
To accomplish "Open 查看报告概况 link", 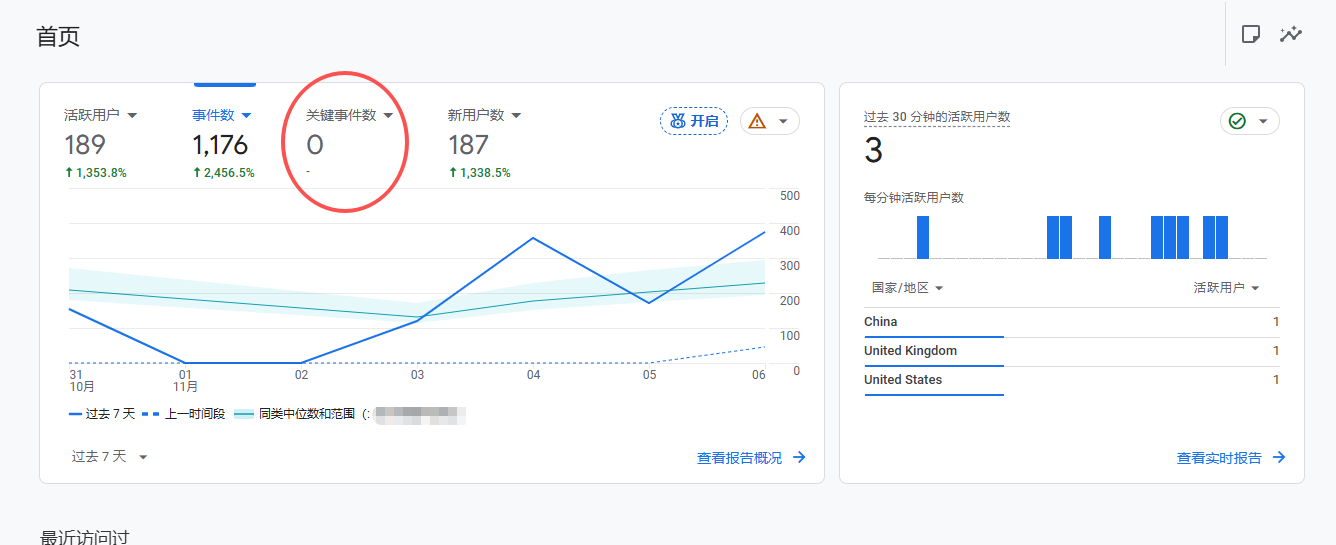I will tap(740, 458).
